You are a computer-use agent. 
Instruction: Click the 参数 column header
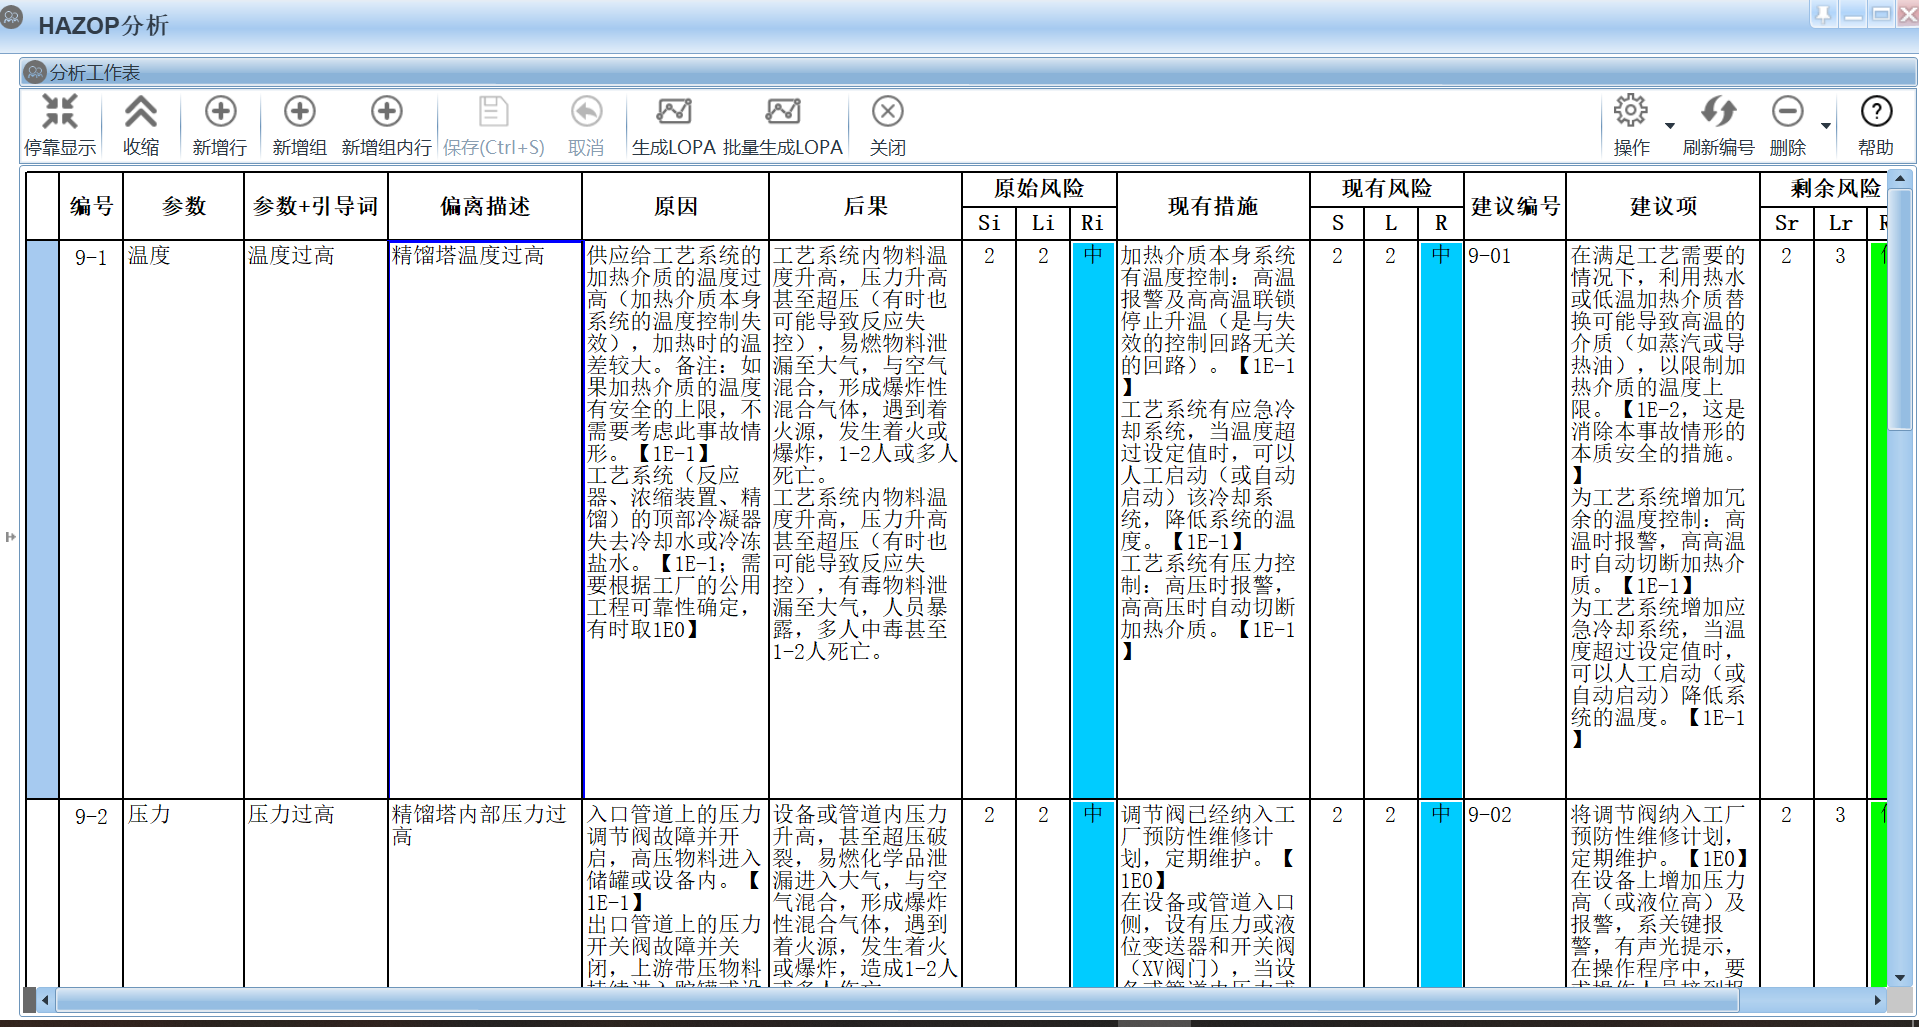coord(184,206)
